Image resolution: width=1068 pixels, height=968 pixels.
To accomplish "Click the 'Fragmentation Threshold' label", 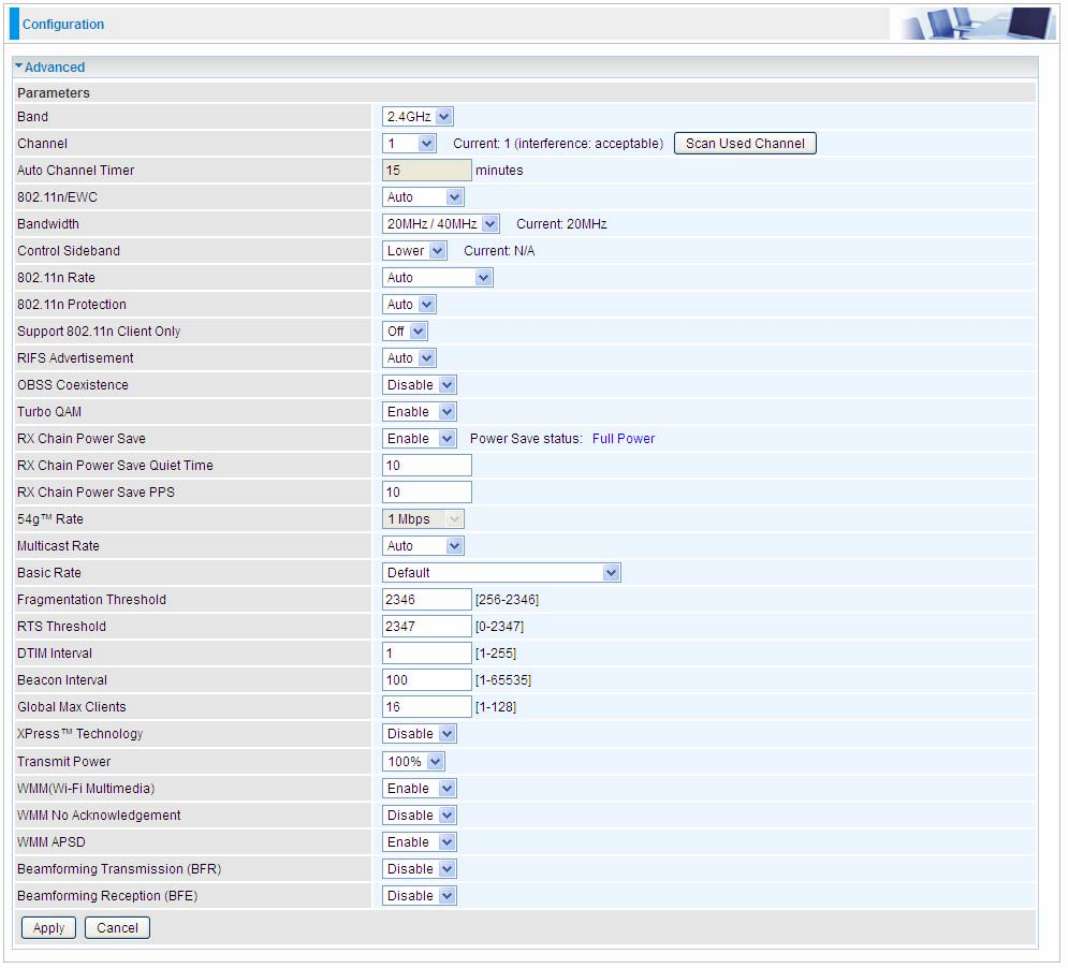I will pyautogui.click(x=92, y=600).
